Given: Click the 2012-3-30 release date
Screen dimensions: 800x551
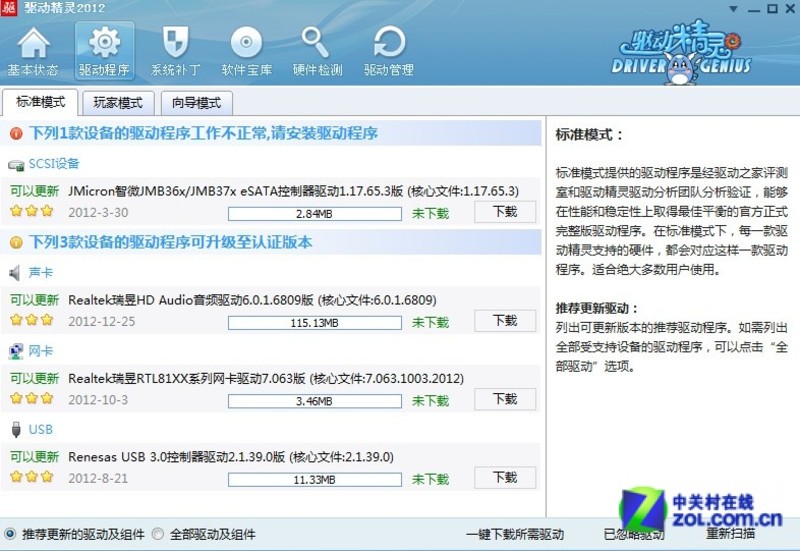Looking at the screenshot, I should coord(98,213).
